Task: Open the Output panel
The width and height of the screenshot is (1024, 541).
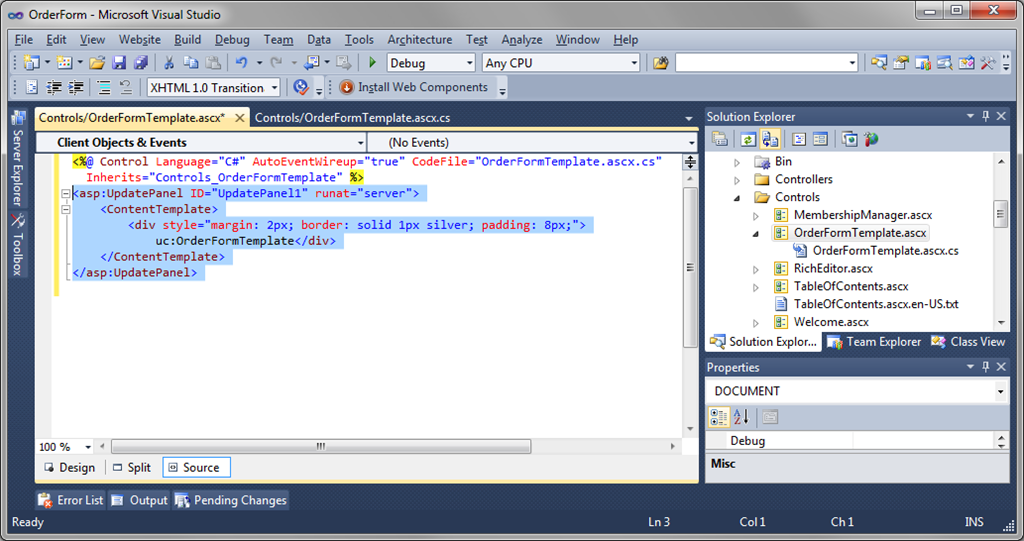Action: coord(139,500)
